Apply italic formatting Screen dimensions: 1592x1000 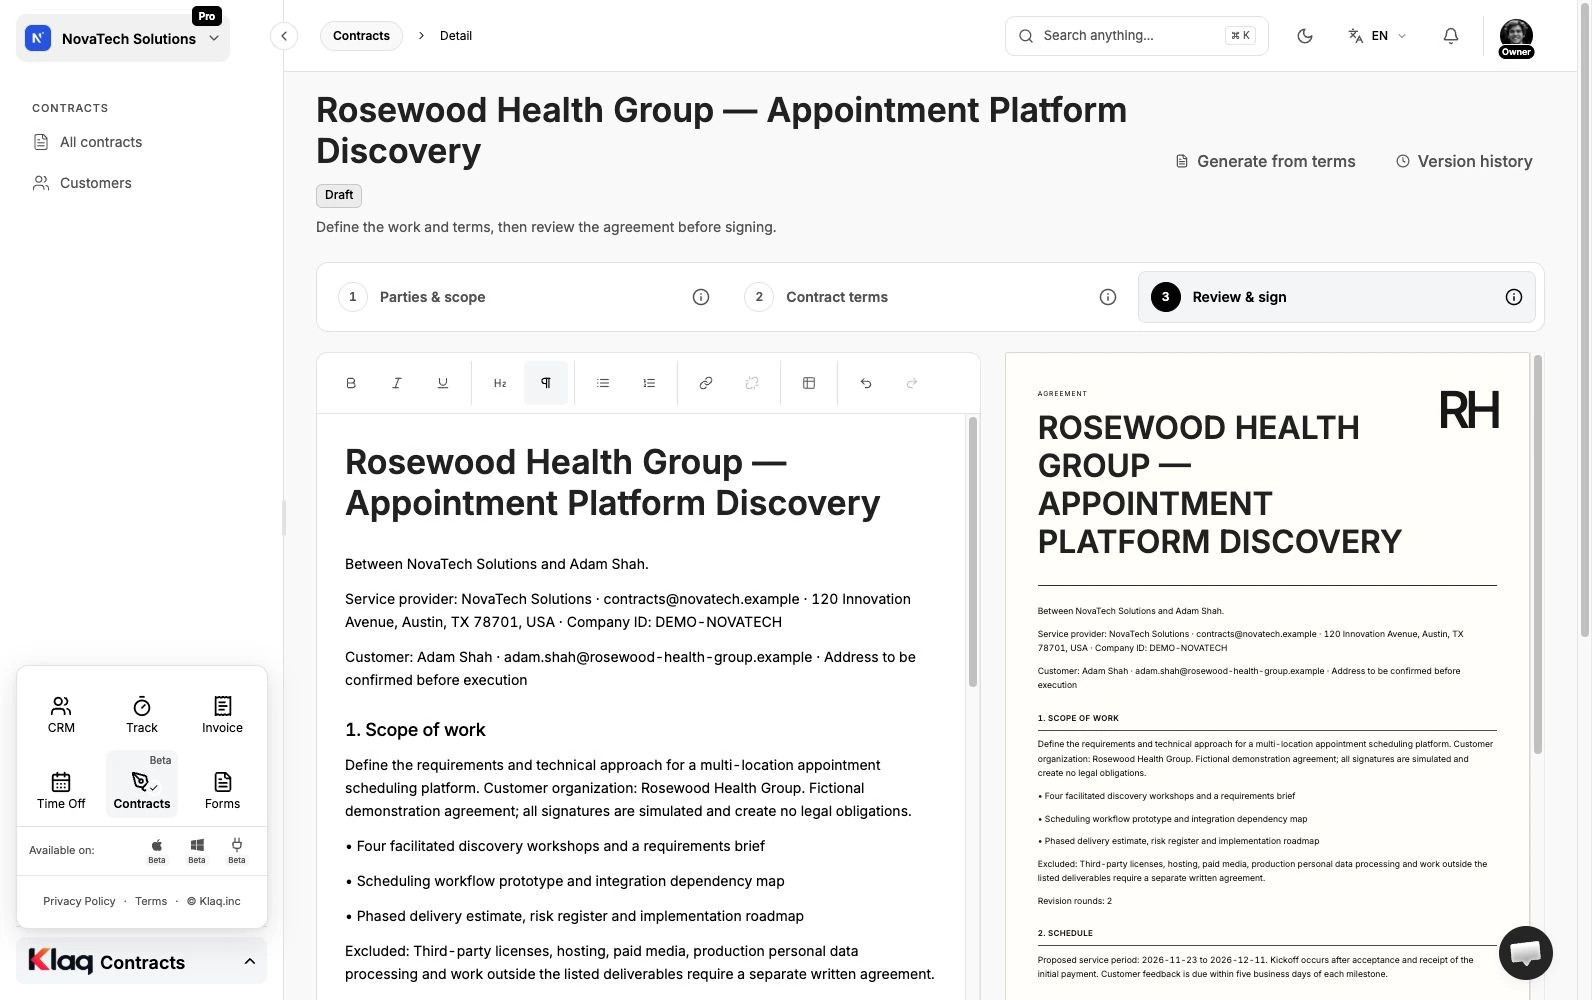tap(397, 383)
